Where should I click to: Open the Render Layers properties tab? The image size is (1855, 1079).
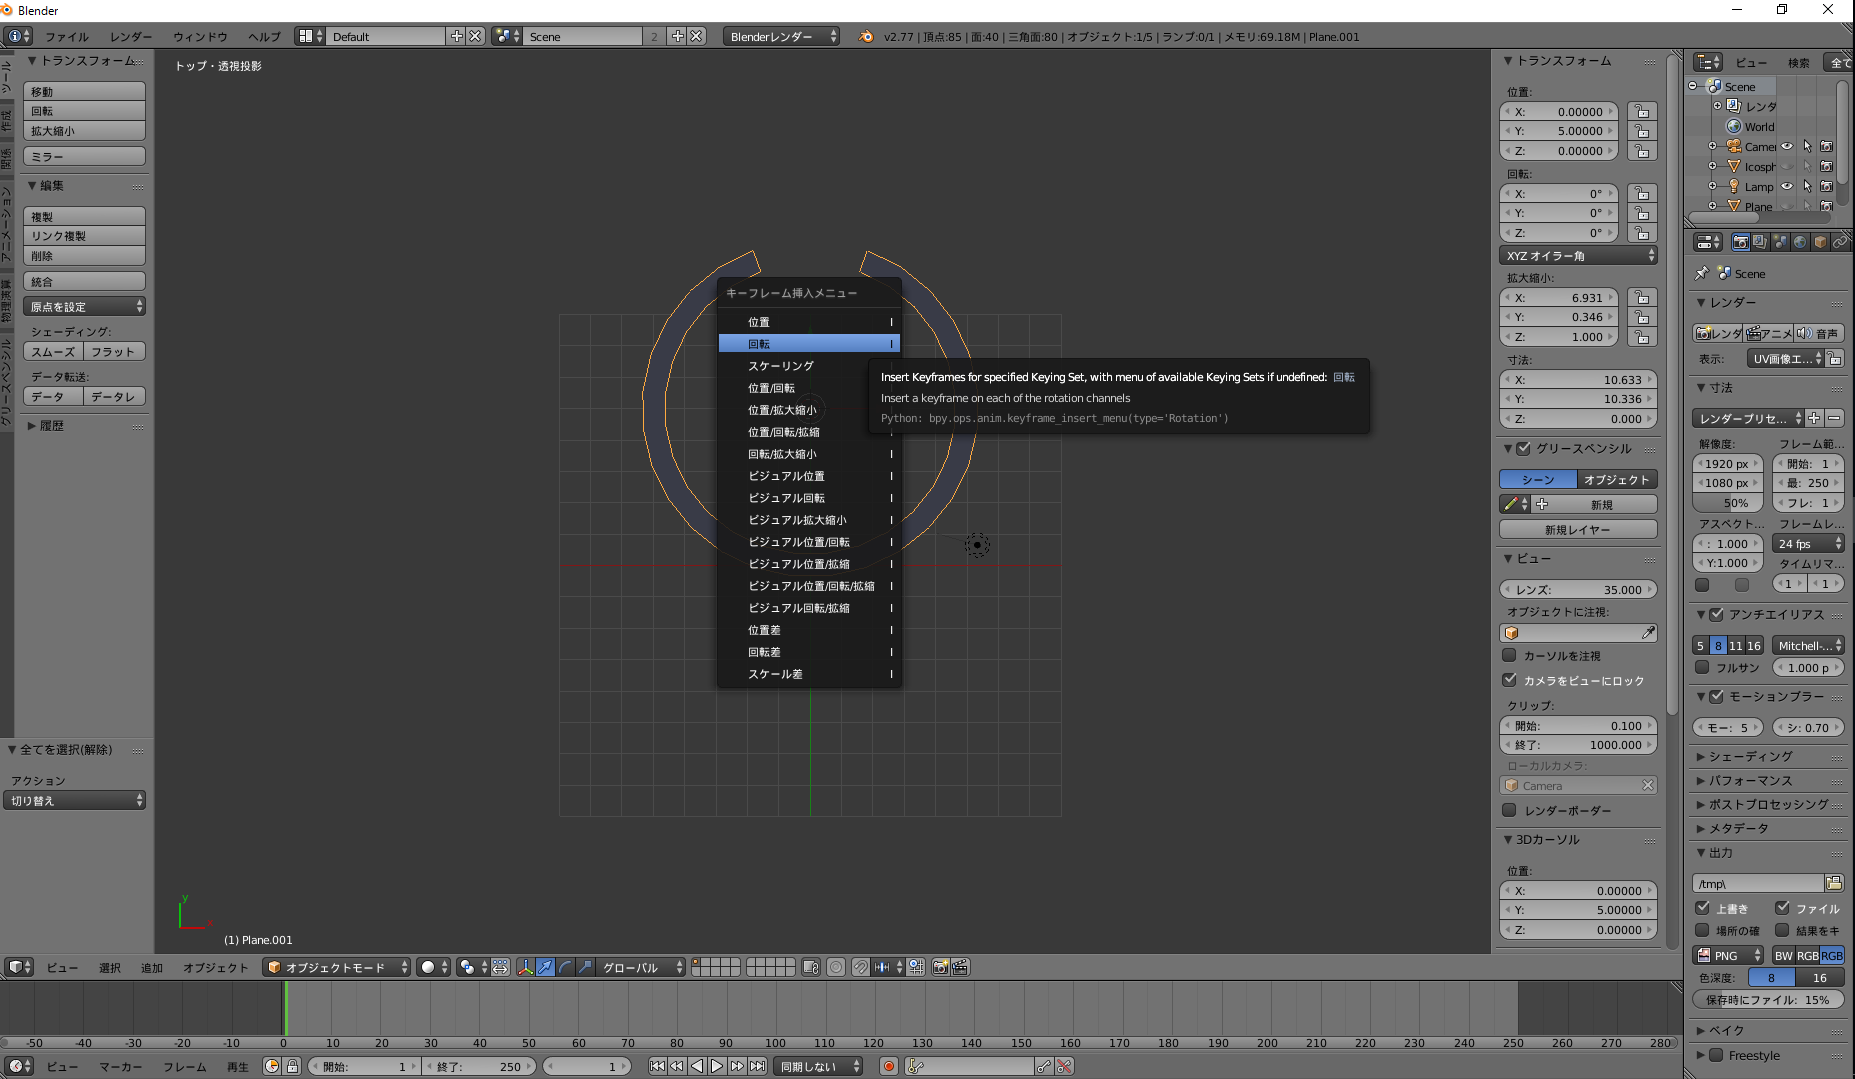1760,242
